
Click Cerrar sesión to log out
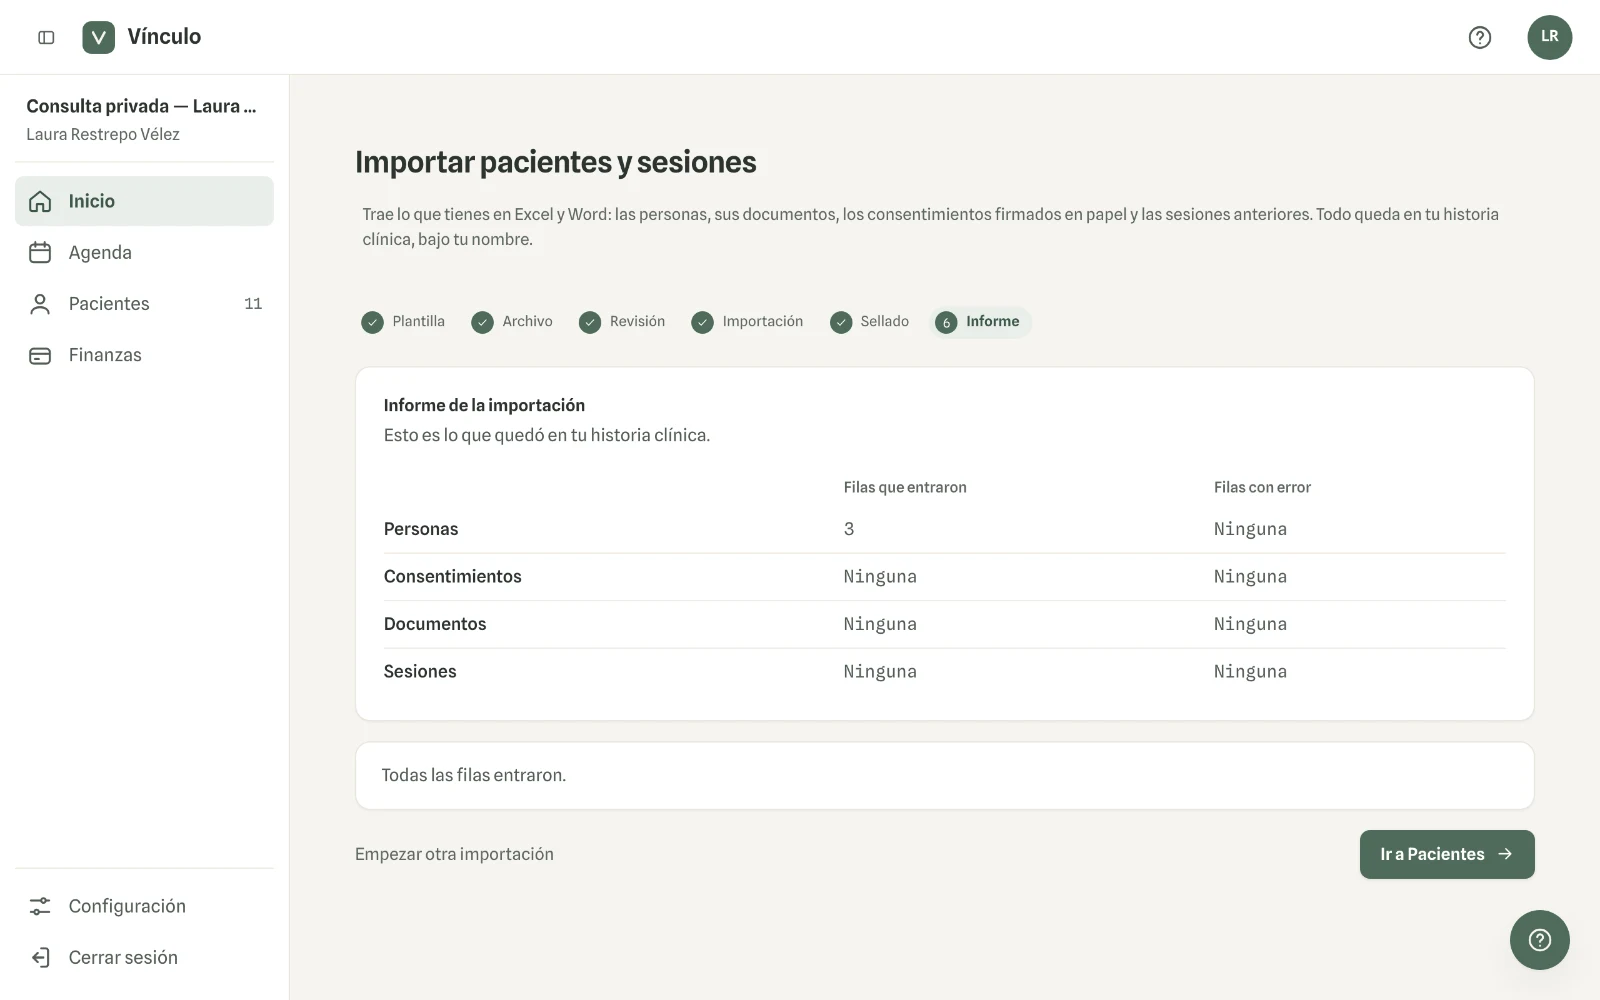click(144, 957)
